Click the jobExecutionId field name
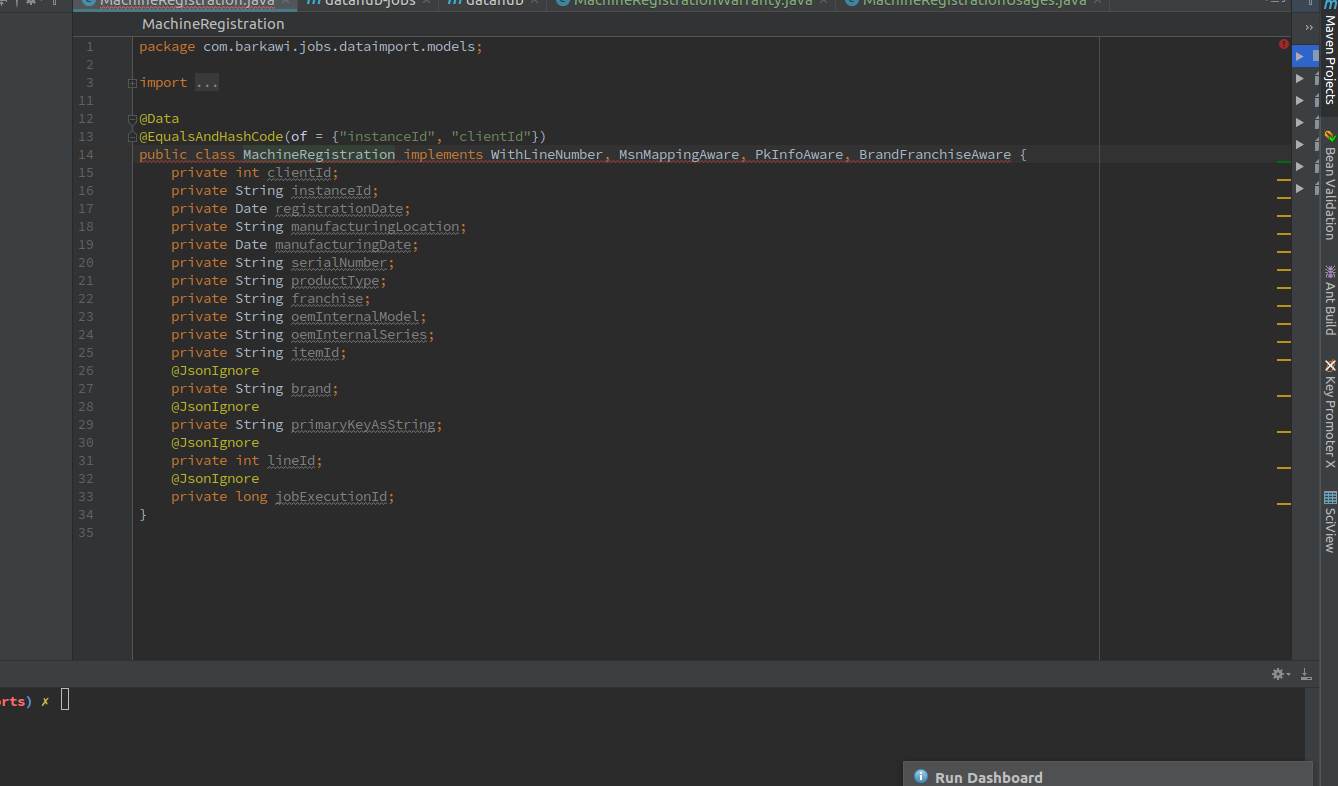The height and width of the screenshot is (786, 1338). [331, 497]
